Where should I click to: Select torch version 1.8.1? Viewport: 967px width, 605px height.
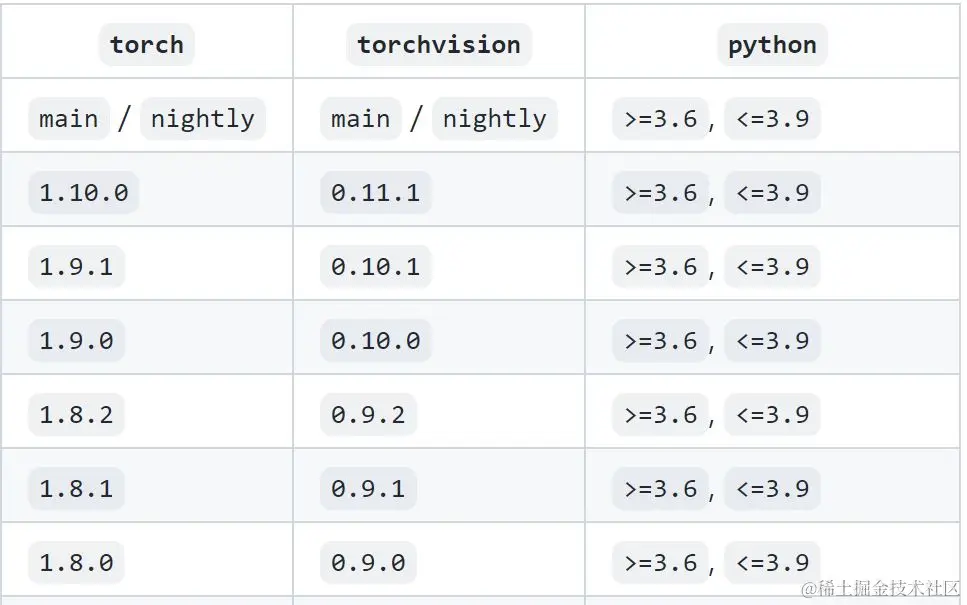(x=76, y=488)
